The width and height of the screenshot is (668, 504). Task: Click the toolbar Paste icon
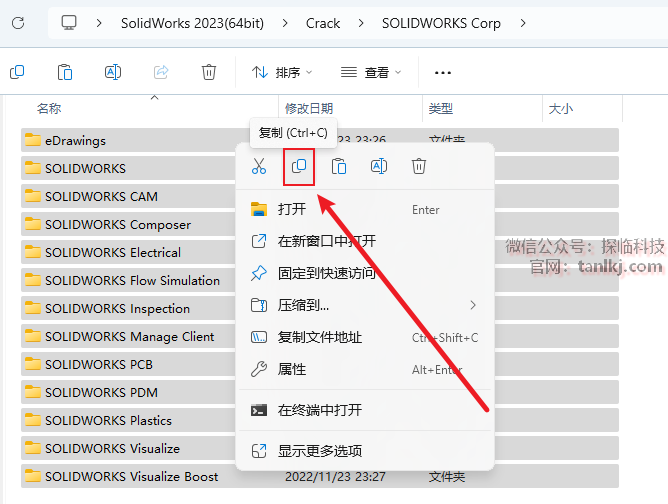(65, 72)
